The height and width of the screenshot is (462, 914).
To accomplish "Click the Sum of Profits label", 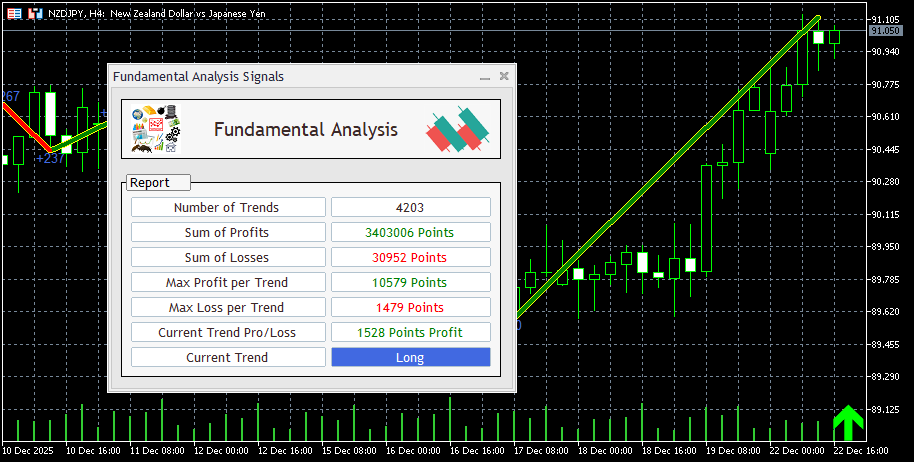I will (x=228, y=232).
